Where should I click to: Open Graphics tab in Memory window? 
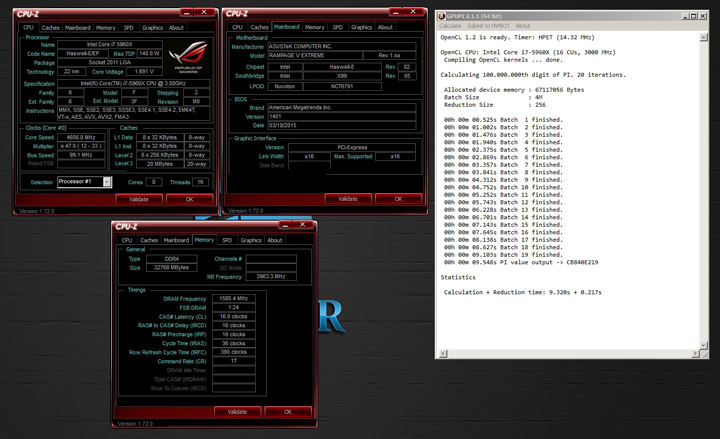click(251, 240)
